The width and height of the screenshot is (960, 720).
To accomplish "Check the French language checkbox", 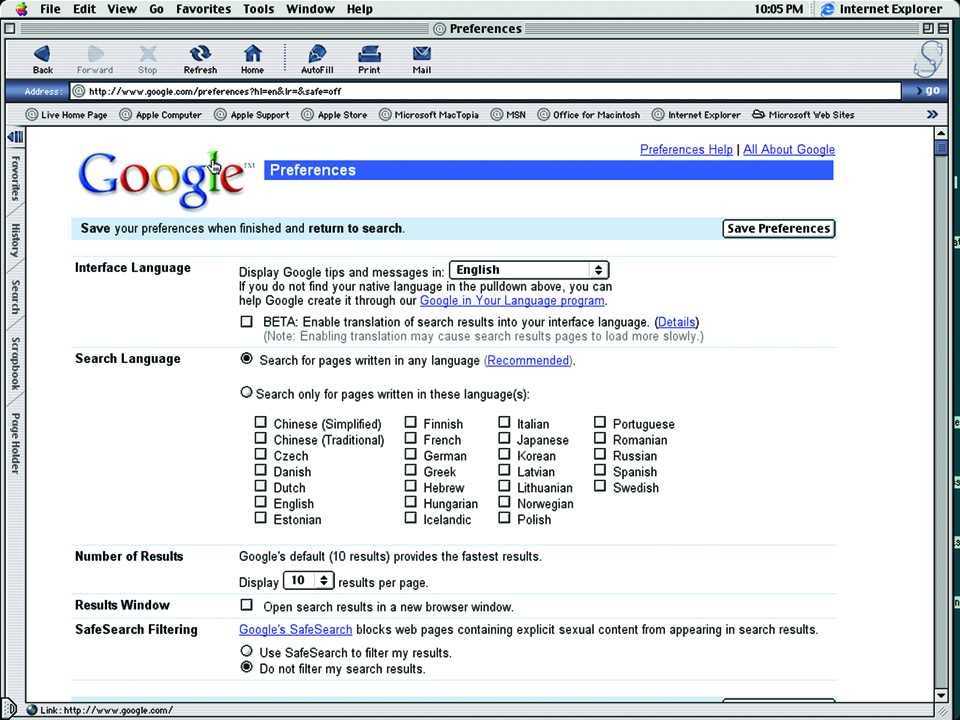I will point(411,438).
